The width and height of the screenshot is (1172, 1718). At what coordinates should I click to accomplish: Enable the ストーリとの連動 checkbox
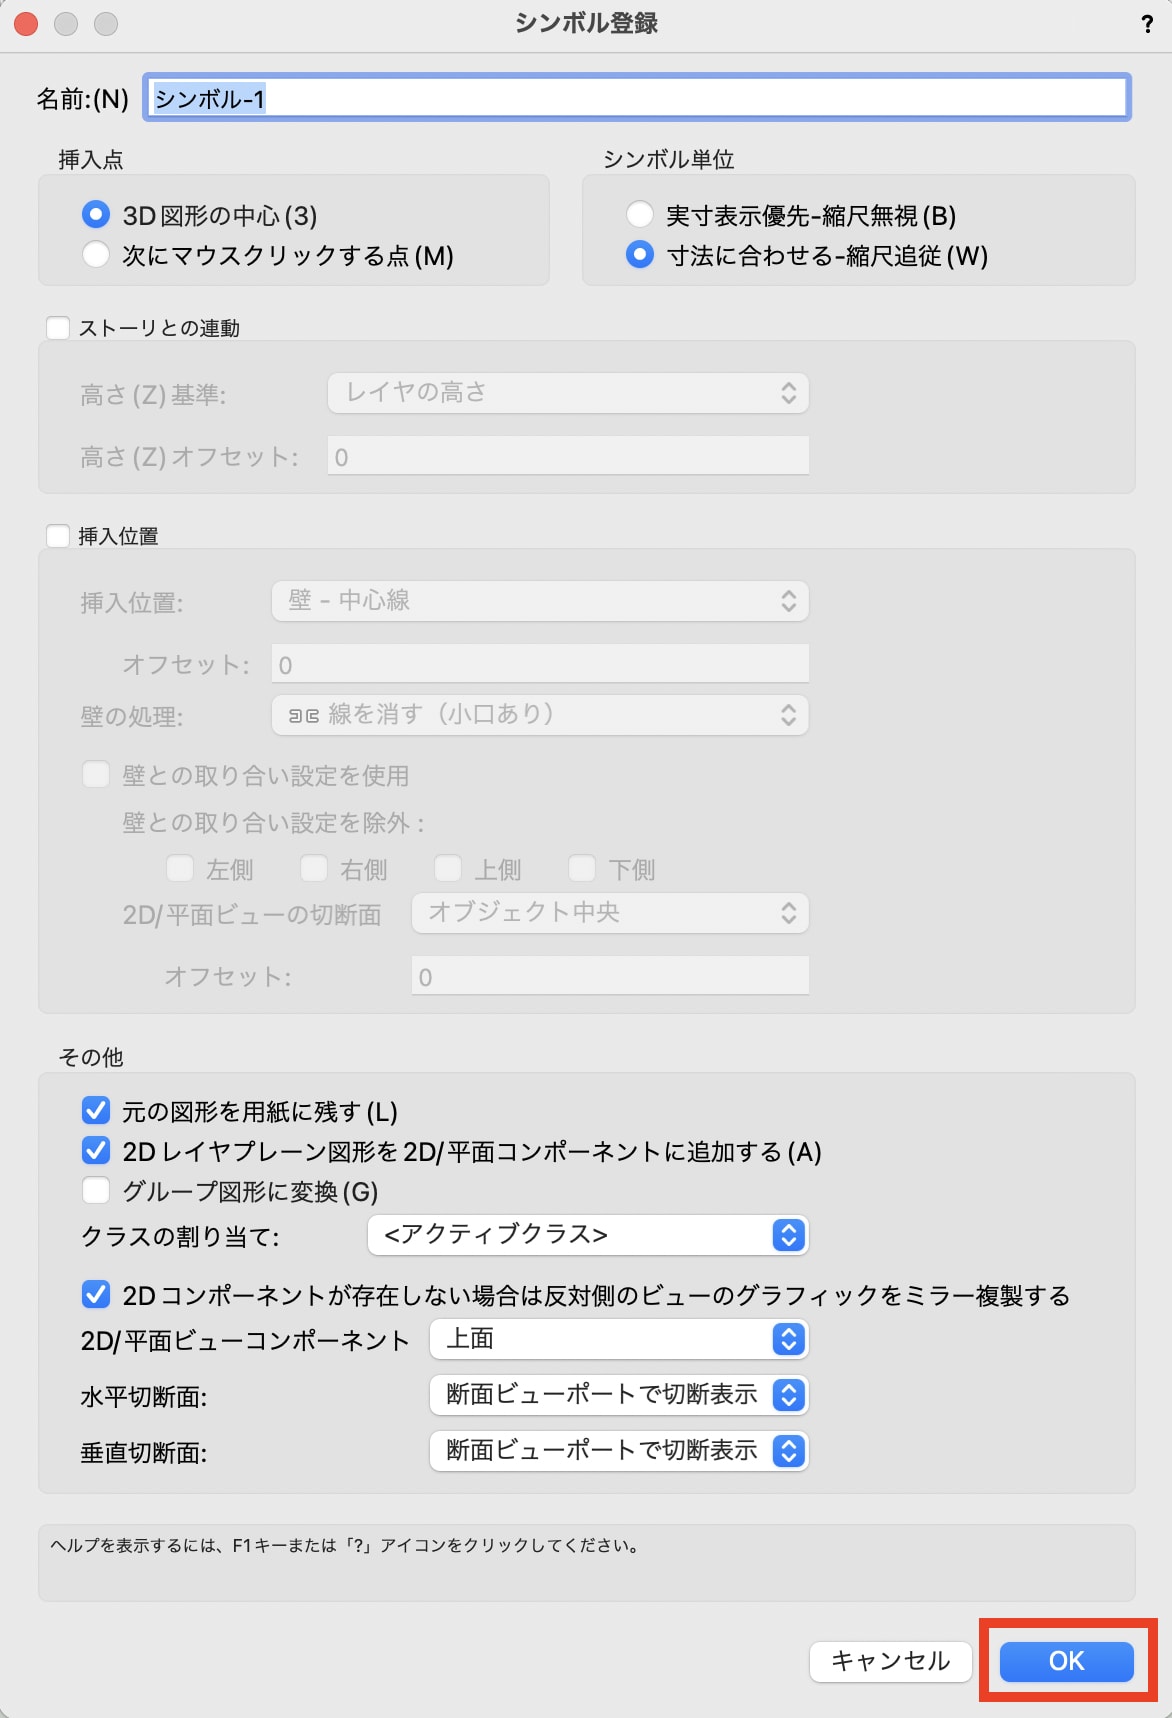(x=57, y=327)
